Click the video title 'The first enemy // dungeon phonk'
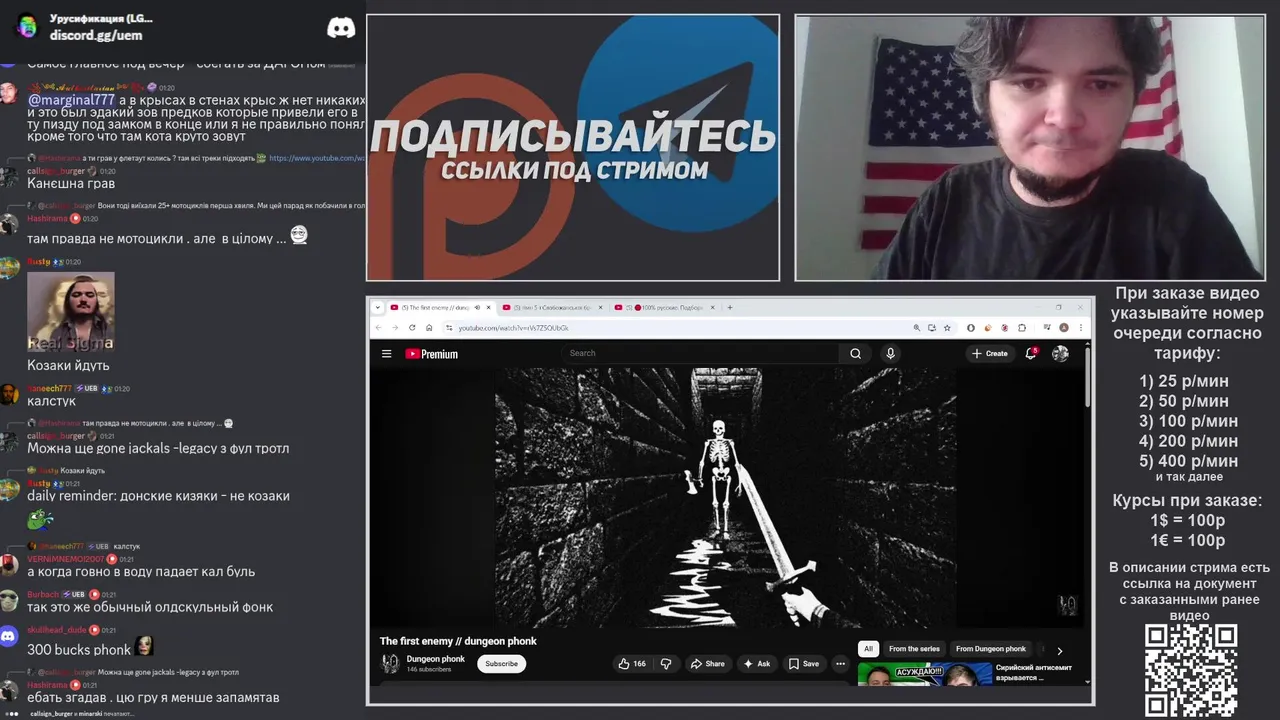This screenshot has height=720, width=1280. pyautogui.click(x=458, y=641)
